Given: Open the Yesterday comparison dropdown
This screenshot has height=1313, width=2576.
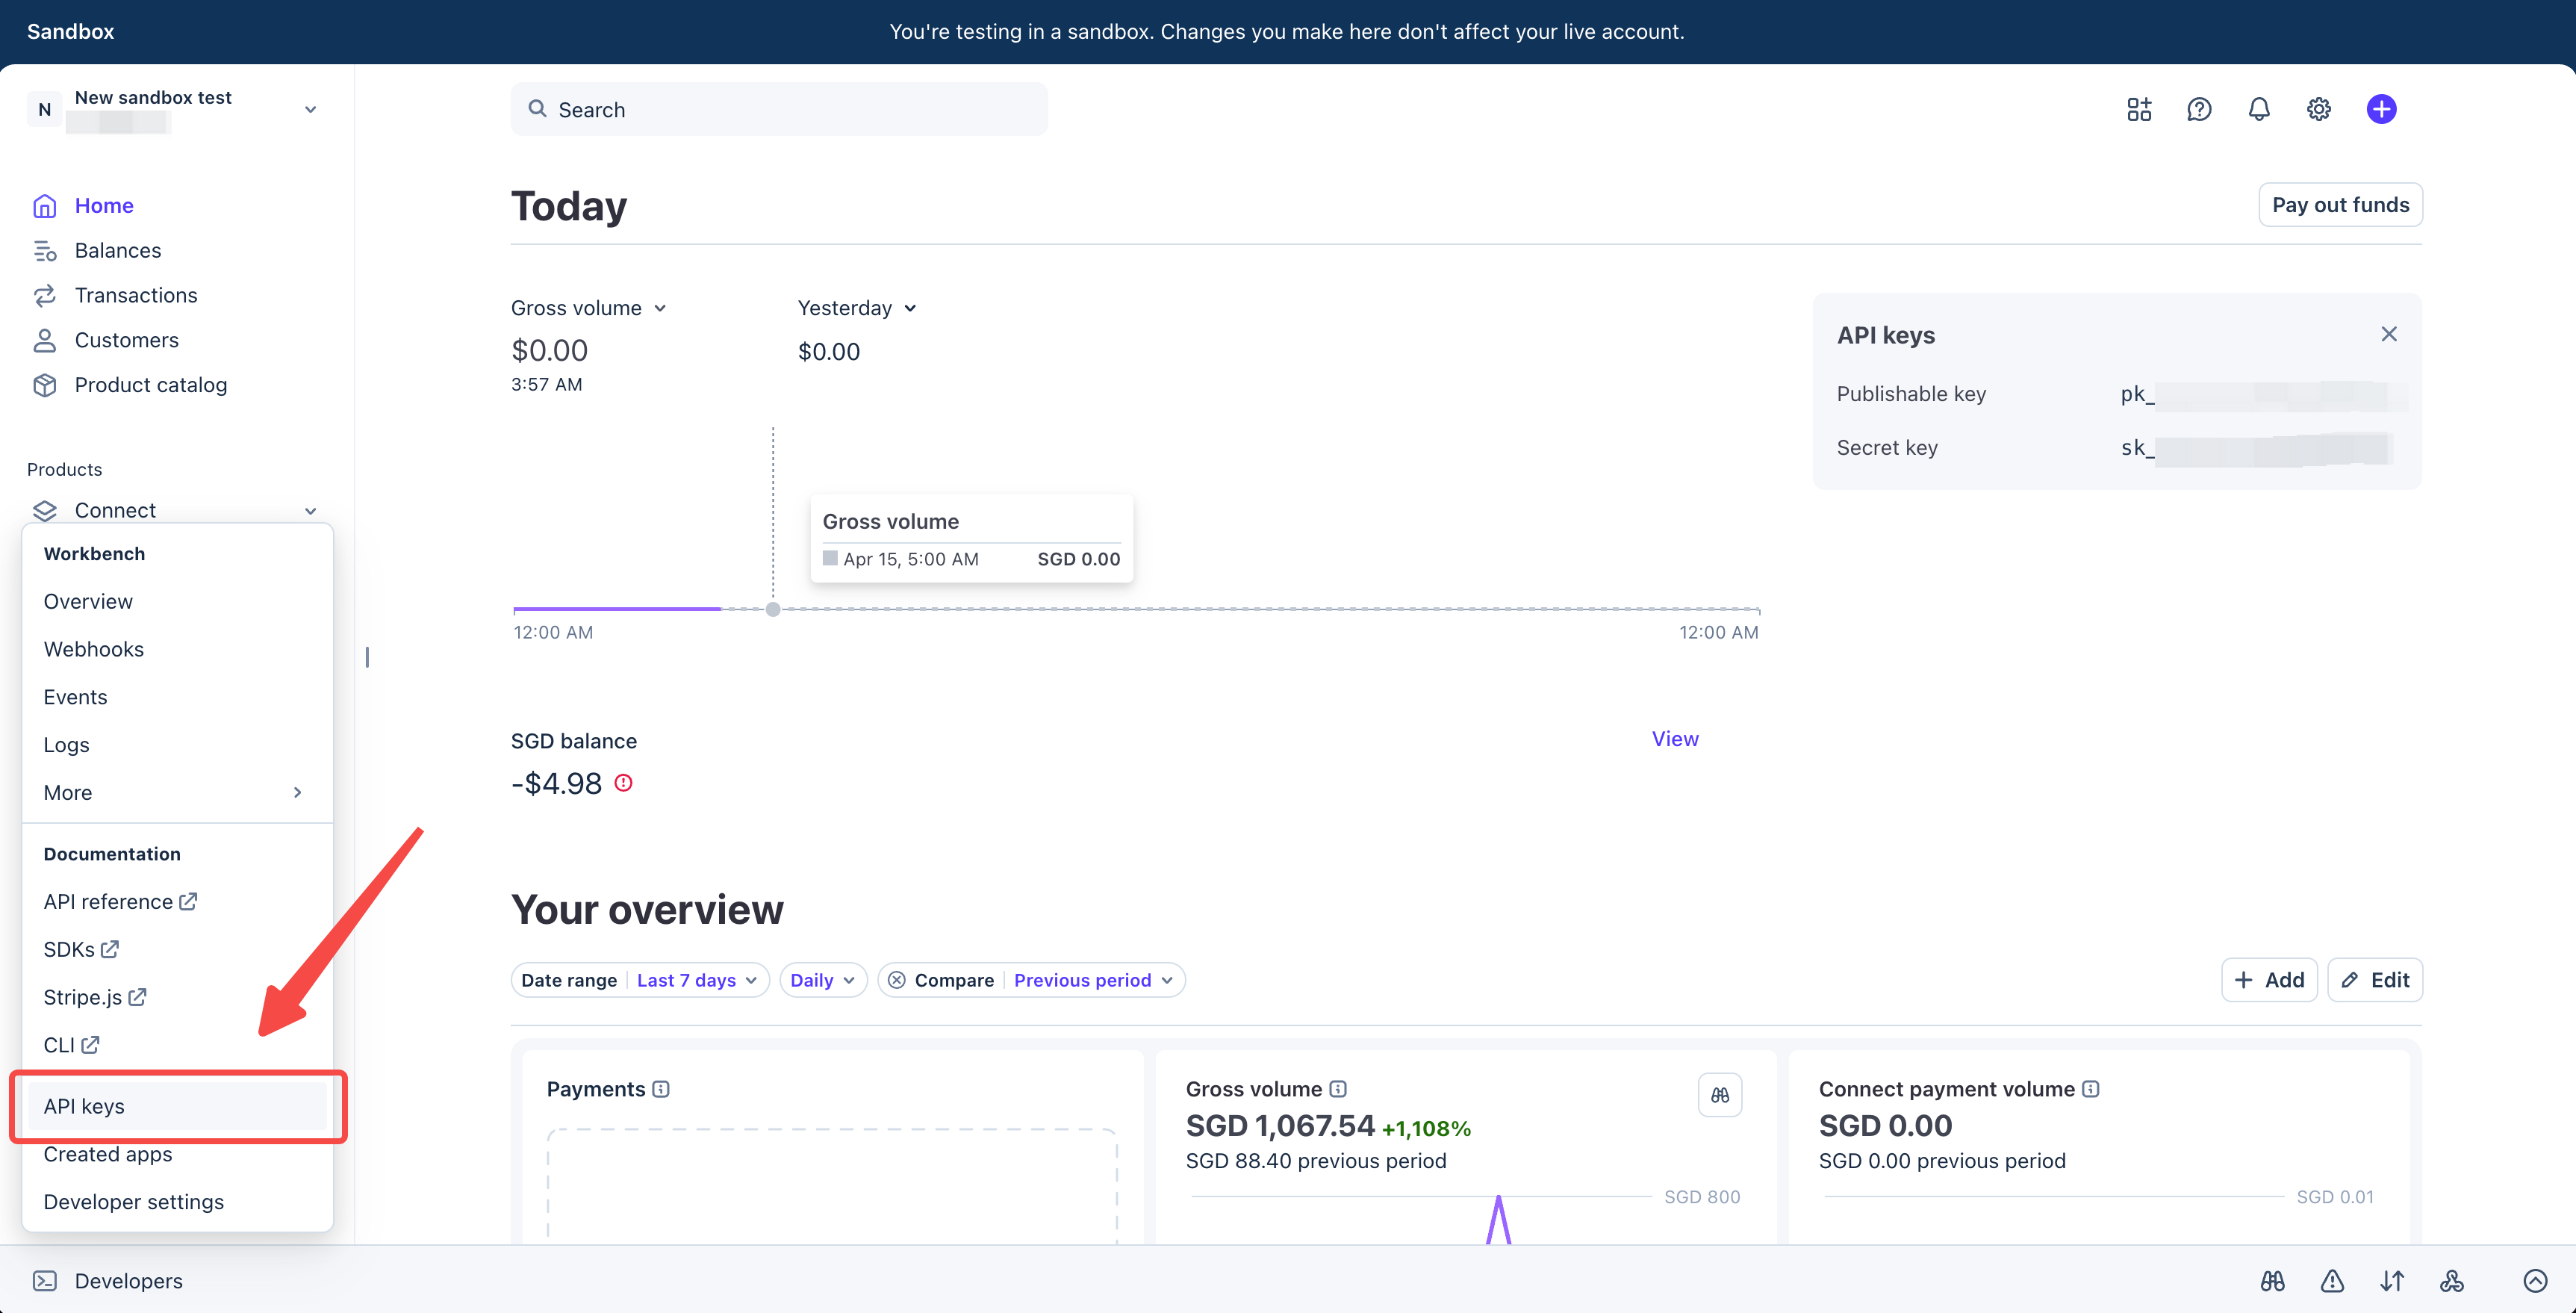Looking at the screenshot, I should tap(857, 308).
